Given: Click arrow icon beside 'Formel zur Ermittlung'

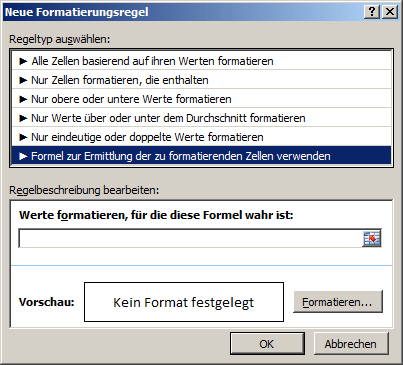Looking at the screenshot, I should pos(23,156).
